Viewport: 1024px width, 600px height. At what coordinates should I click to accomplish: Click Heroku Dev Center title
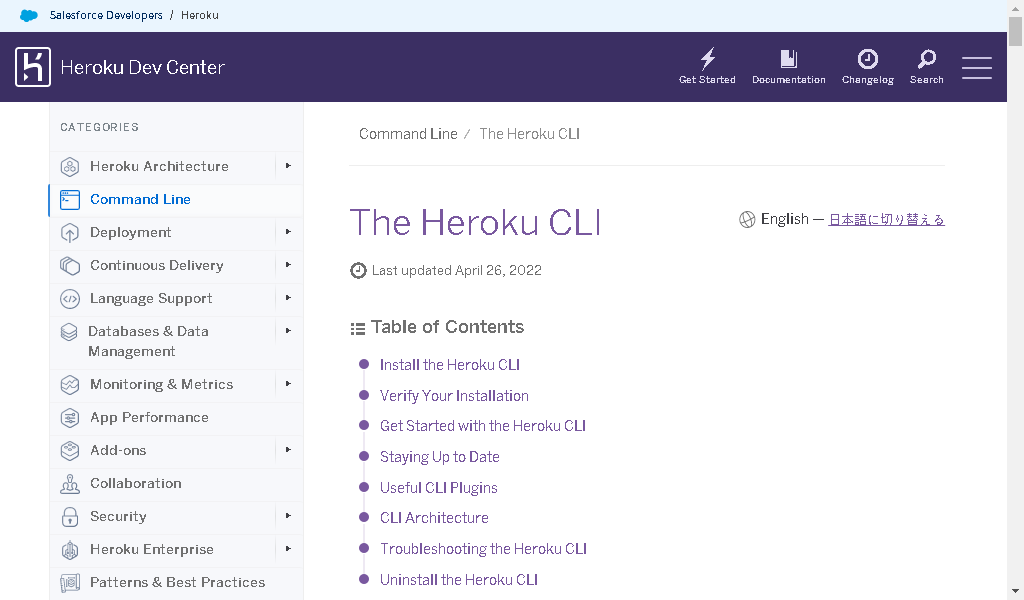pos(142,67)
